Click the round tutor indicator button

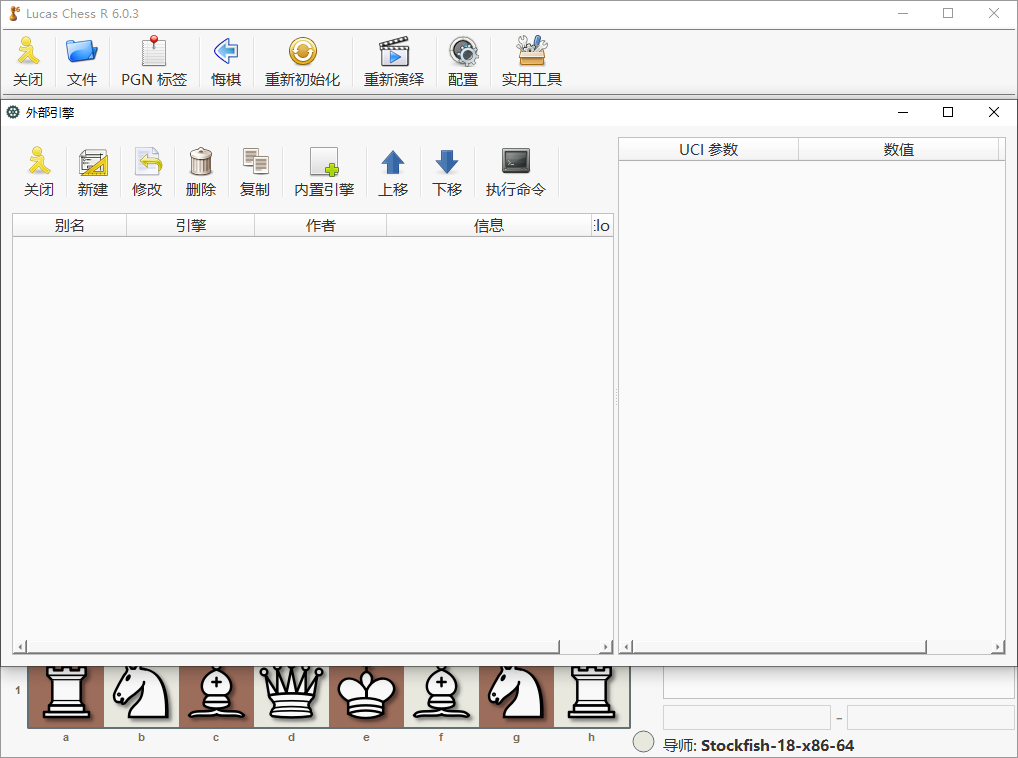coord(643,742)
